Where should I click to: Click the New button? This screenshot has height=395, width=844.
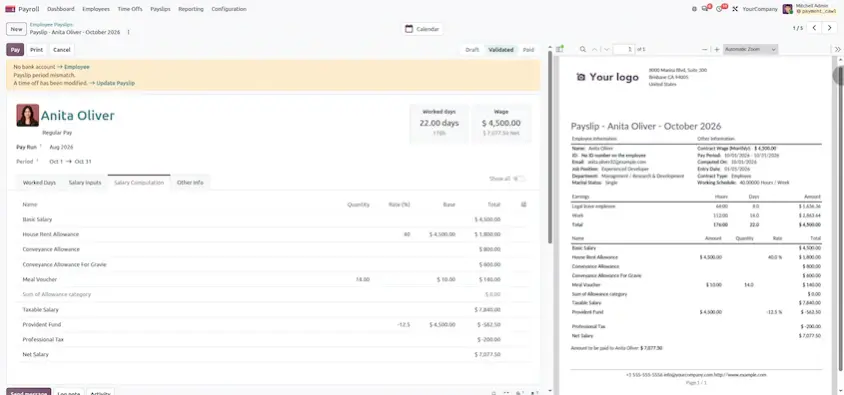tap(16, 29)
